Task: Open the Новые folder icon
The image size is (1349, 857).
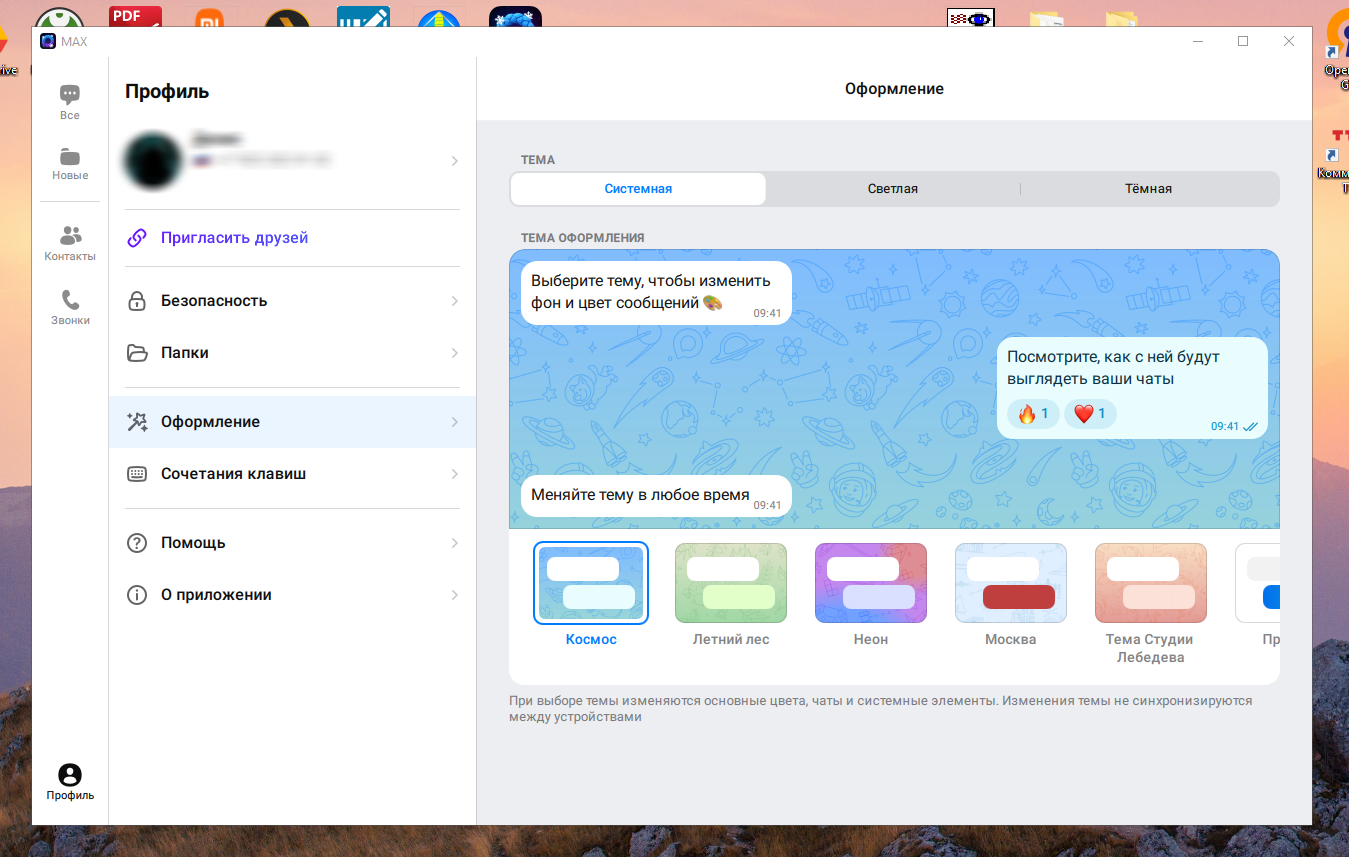Action: point(70,157)
